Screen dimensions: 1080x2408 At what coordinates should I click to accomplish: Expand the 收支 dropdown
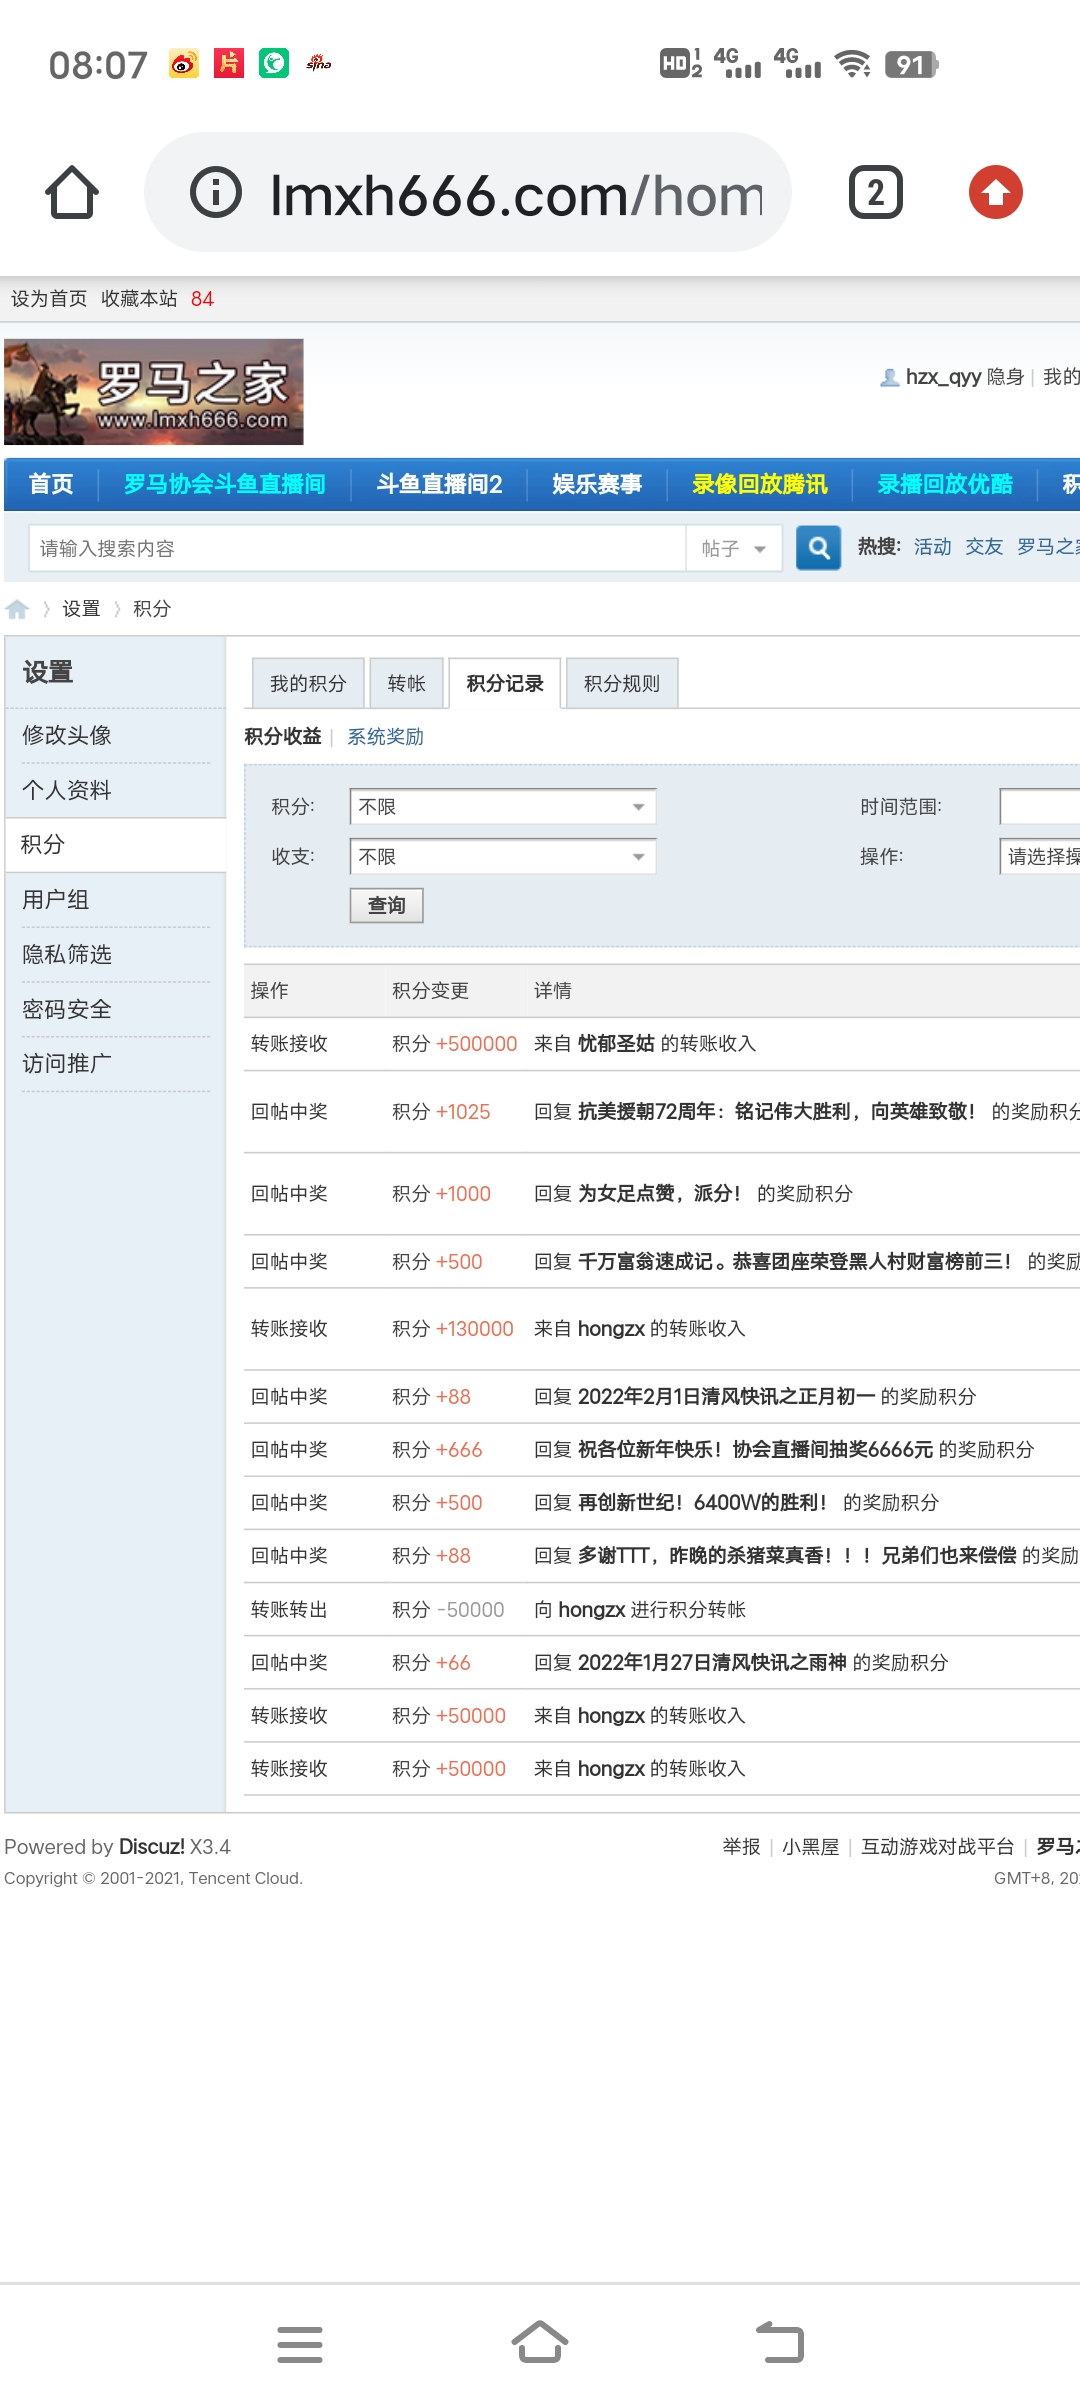pos(502,857)
